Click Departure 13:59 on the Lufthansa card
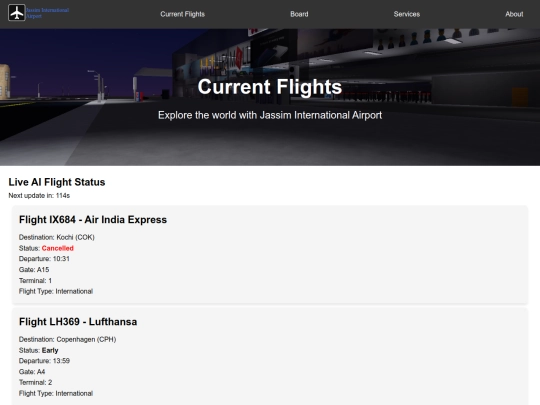This screenshot has width=540, height=405. click(x=44, y=361)
